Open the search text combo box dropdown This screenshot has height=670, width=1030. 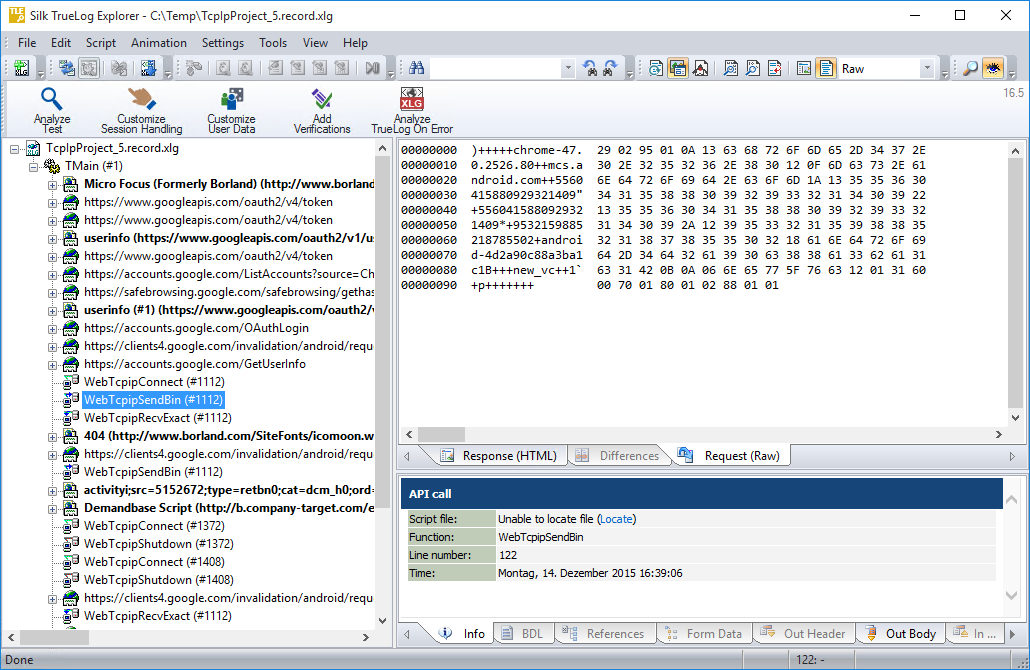click(x=568, y=68)
